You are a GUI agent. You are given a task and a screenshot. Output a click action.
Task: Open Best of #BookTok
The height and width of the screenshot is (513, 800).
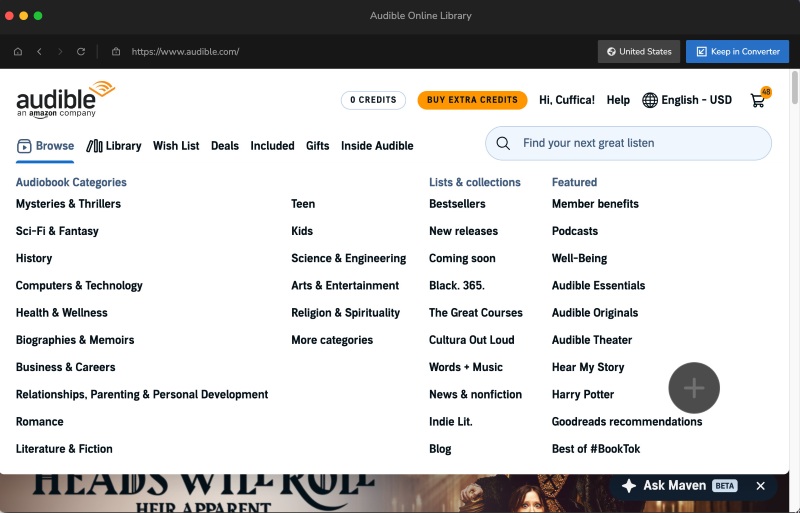[x=596, y=449]
